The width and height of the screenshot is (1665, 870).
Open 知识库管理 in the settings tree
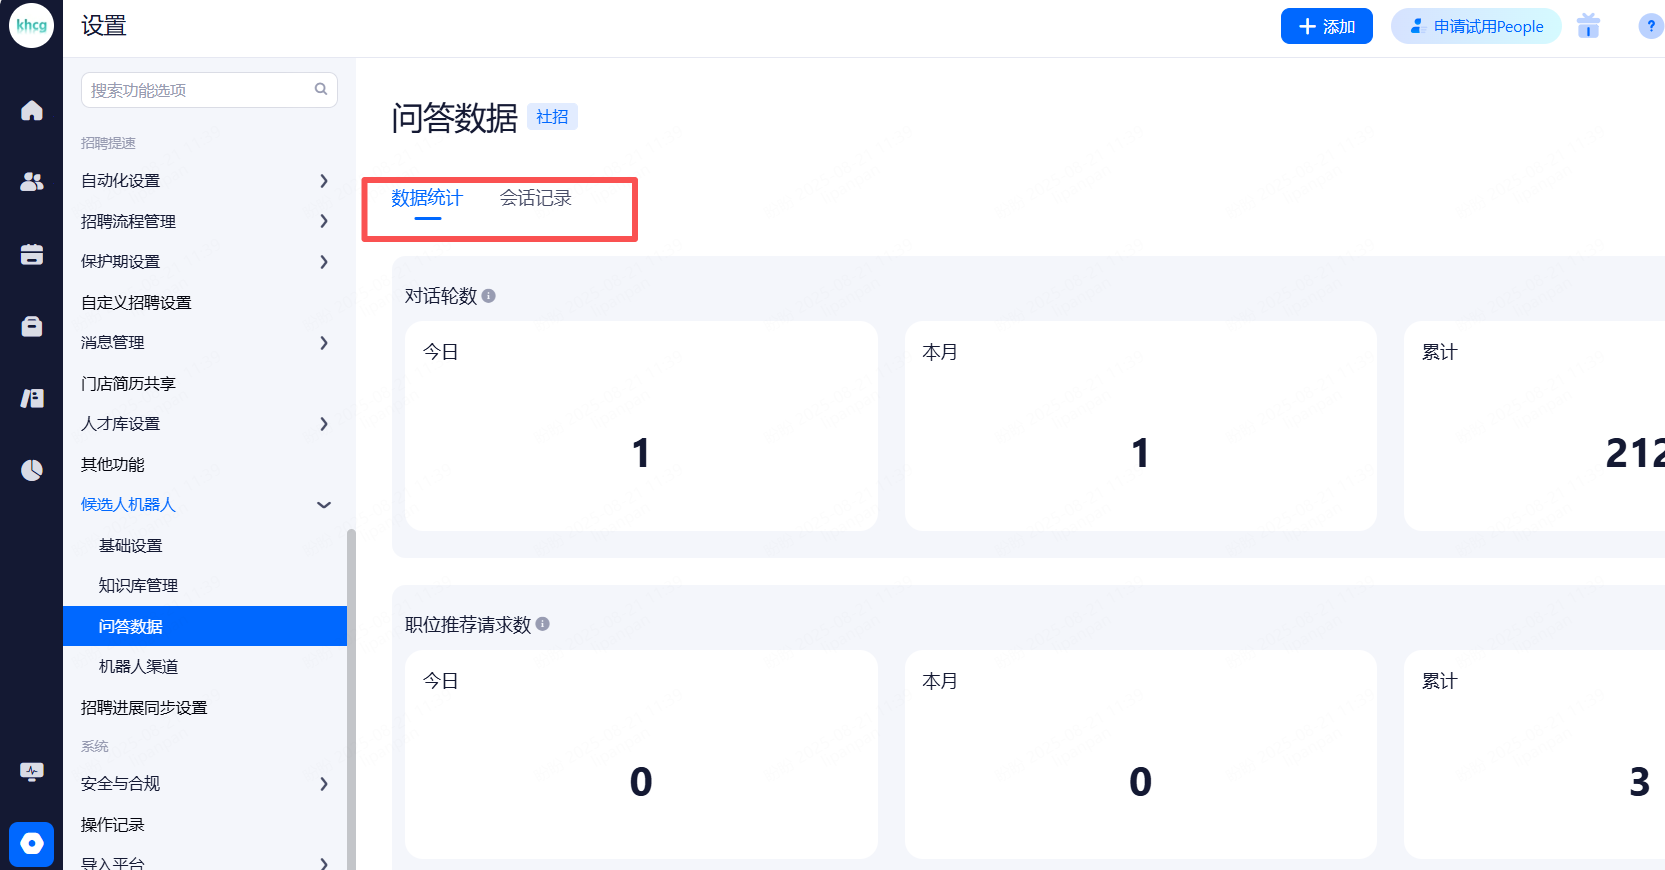pyautogui.click(x=138, y=586)
